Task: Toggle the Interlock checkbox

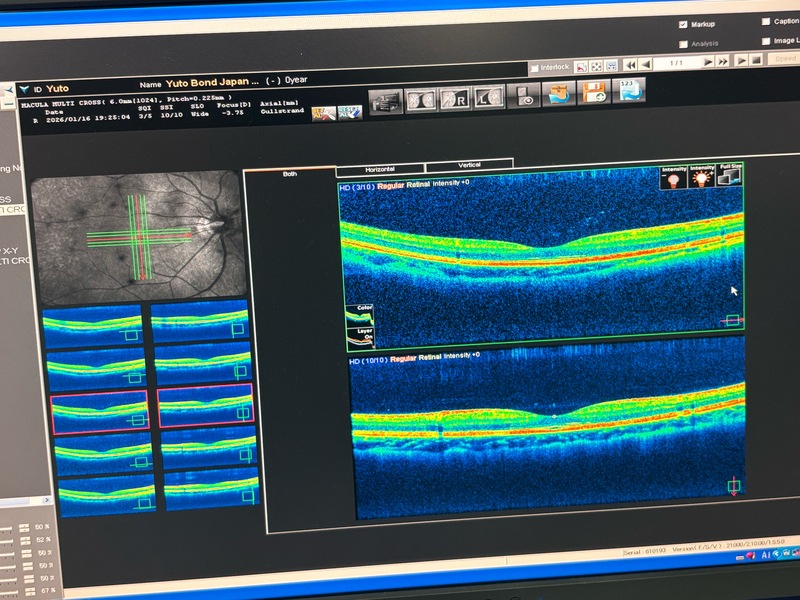Action: coord(535,68)
